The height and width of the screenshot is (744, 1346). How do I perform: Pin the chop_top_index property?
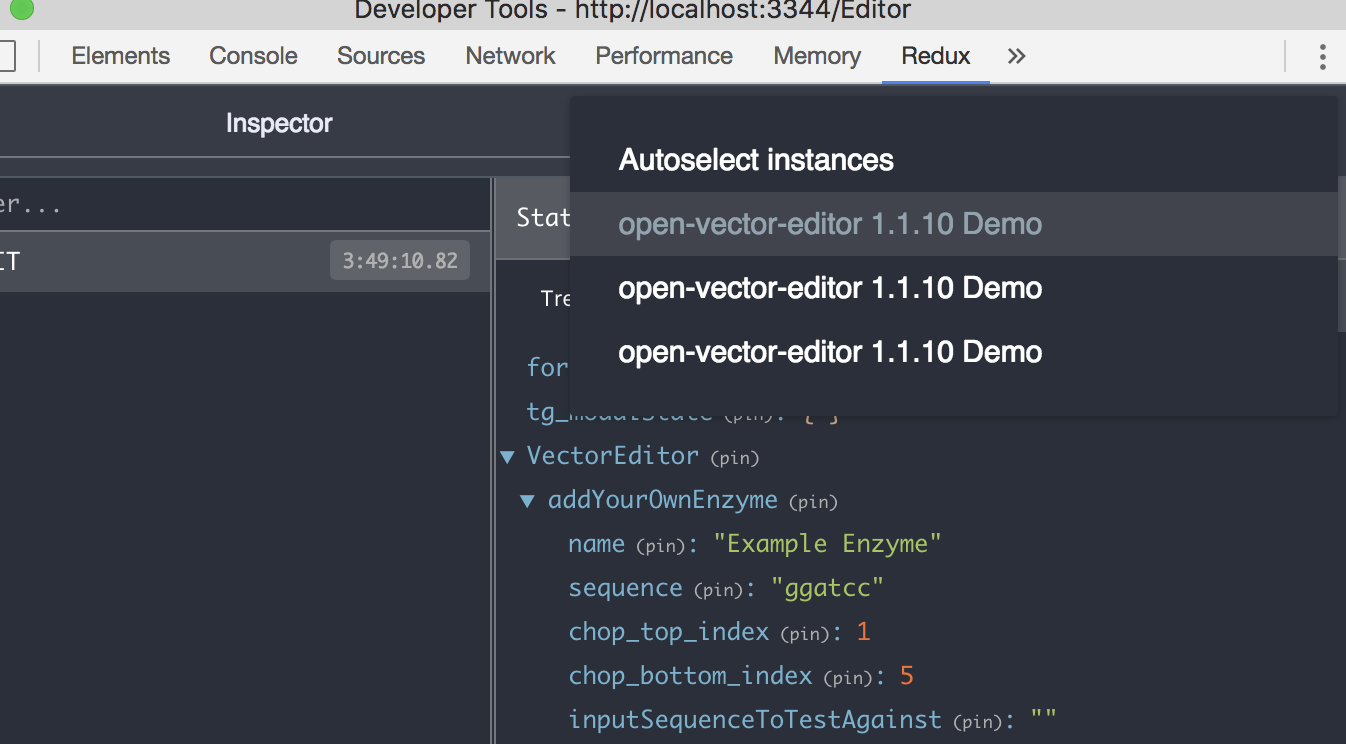click(x=805, y=634)
